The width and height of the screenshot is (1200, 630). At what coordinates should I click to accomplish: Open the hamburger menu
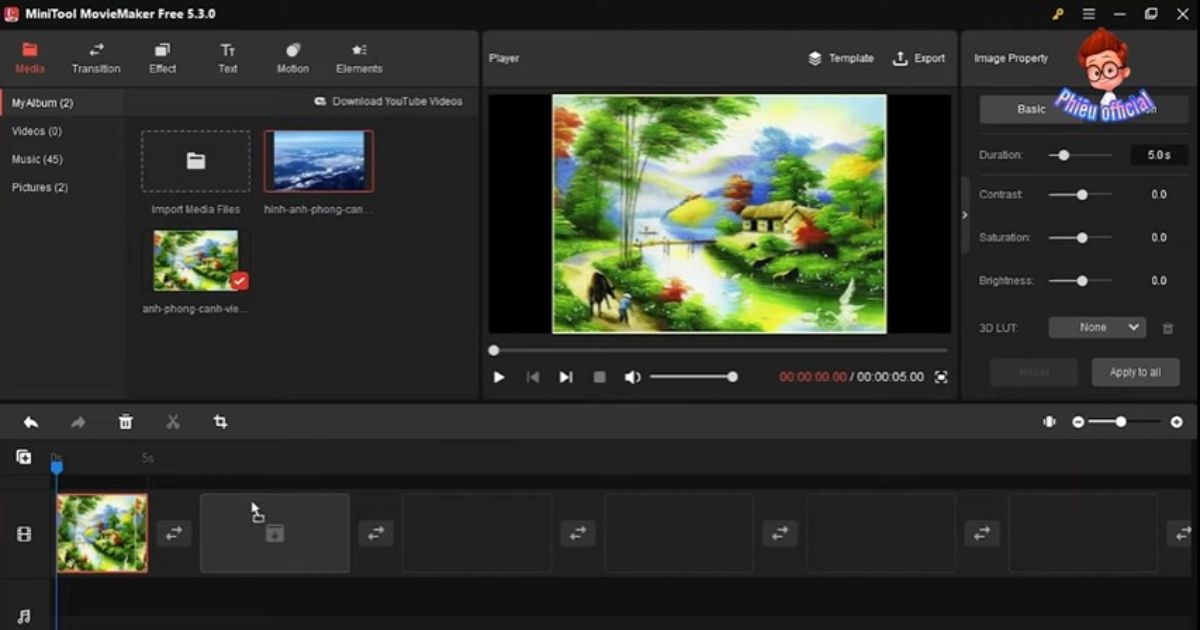click(x=1089, y=13)
